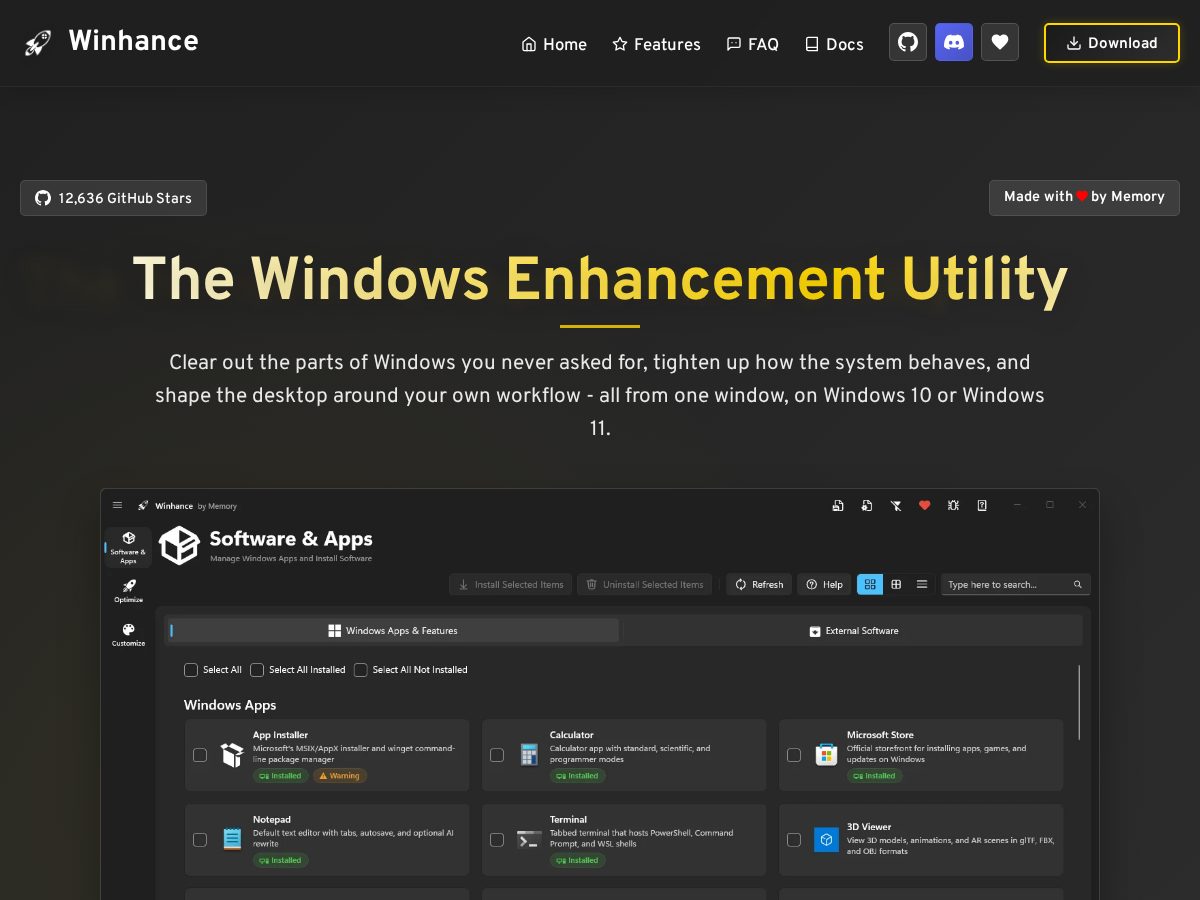Click the Installed badge under Calculator

(578, 776)
